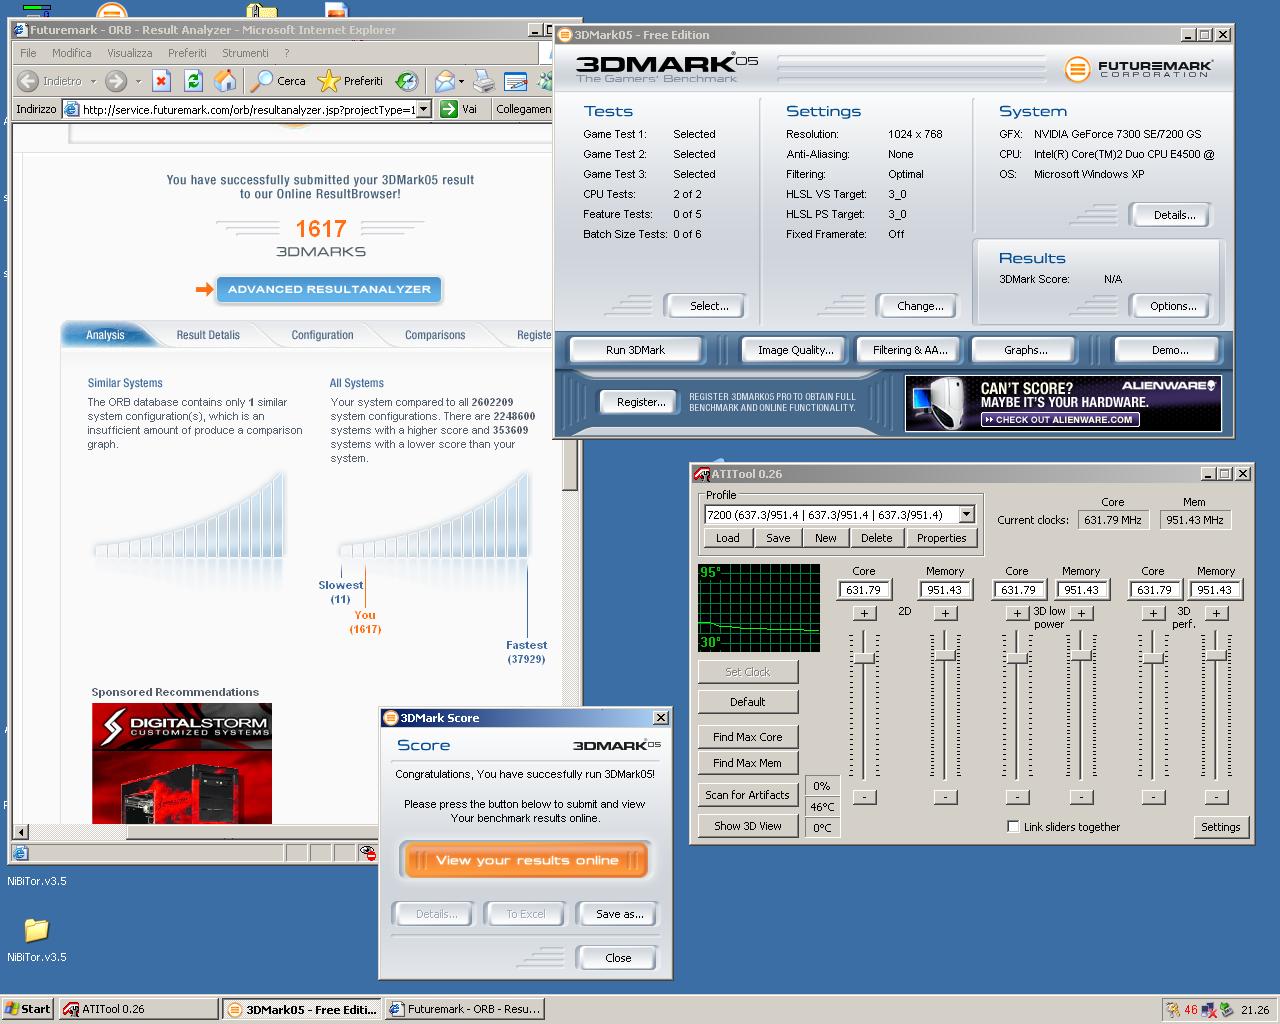
Task: Click the 3DMark Score dialog title icon
Action: click(x=391, y=718)
